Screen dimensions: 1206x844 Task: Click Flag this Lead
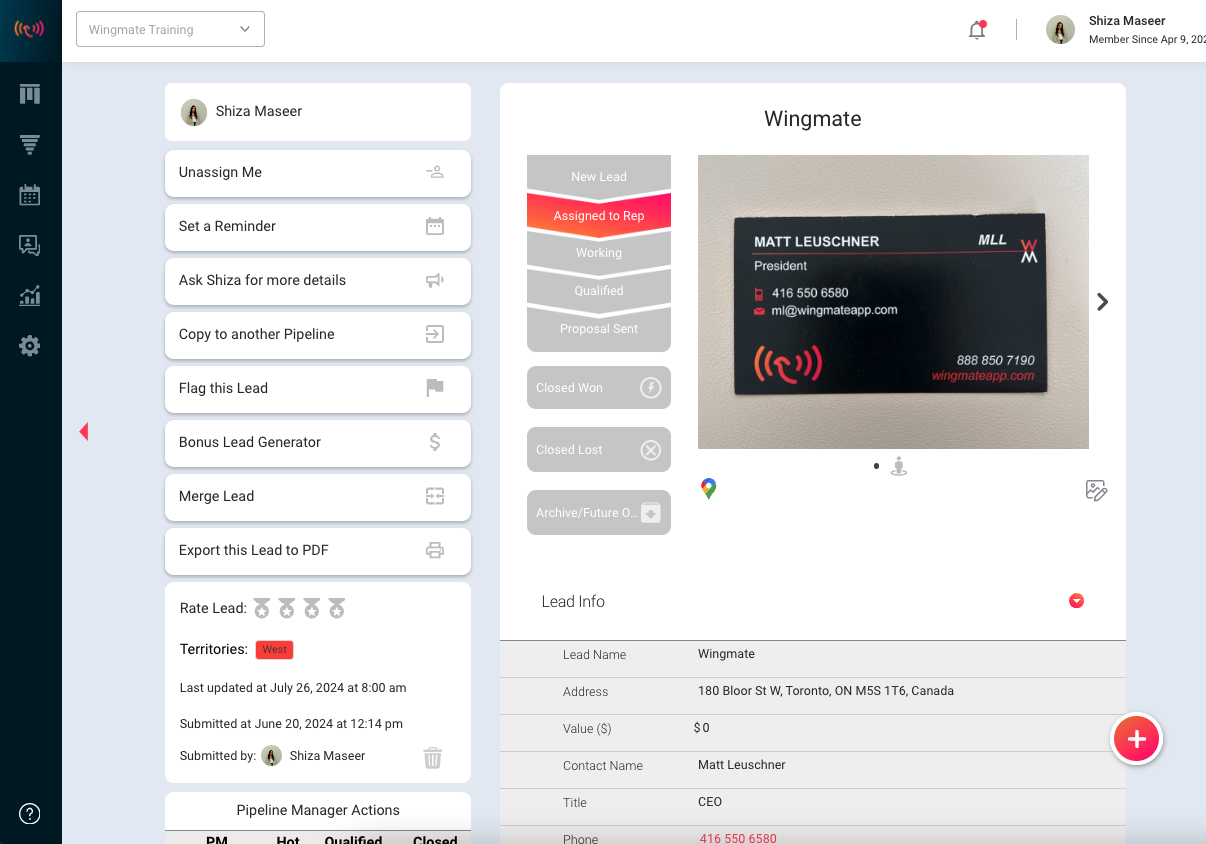tap(318, 388)
